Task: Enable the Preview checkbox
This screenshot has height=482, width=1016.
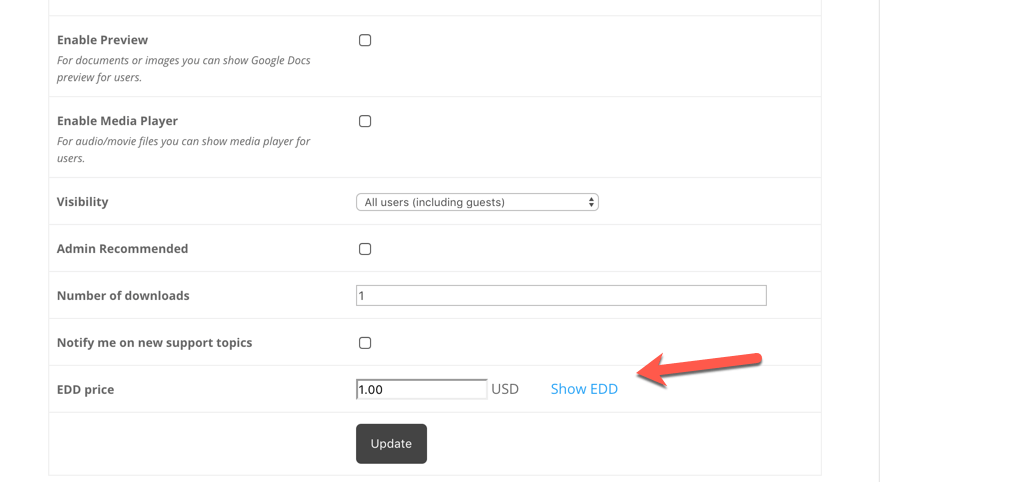Action: [365, 41]
